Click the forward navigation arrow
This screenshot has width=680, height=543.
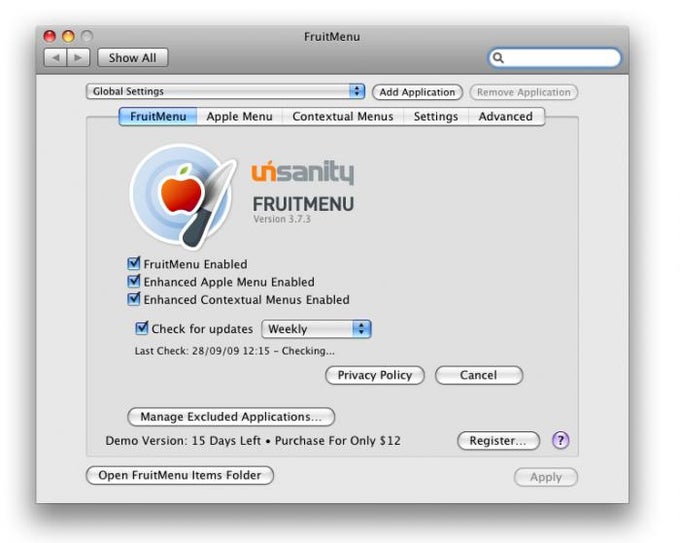click(x=78, y=58)
